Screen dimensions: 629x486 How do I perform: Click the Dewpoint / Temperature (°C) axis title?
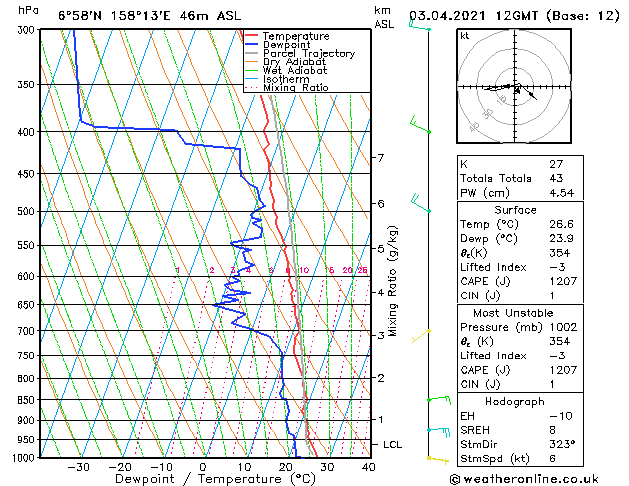tap(215, 479)
